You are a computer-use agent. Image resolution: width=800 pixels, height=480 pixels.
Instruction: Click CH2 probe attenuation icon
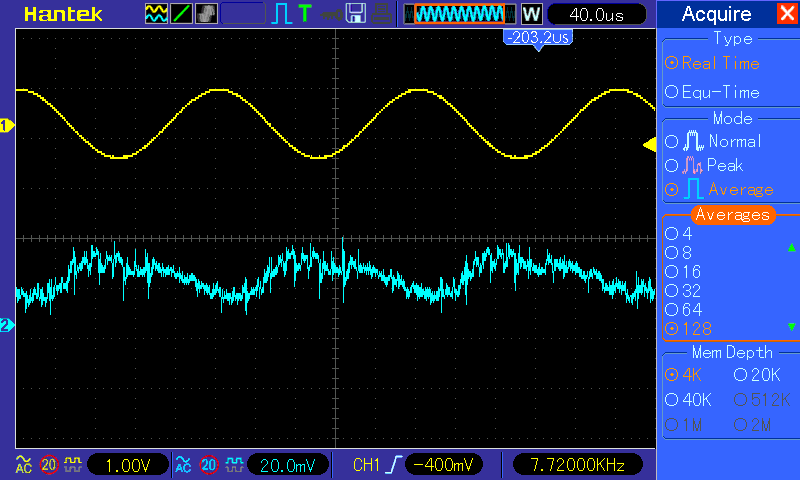tap(234, 465)
